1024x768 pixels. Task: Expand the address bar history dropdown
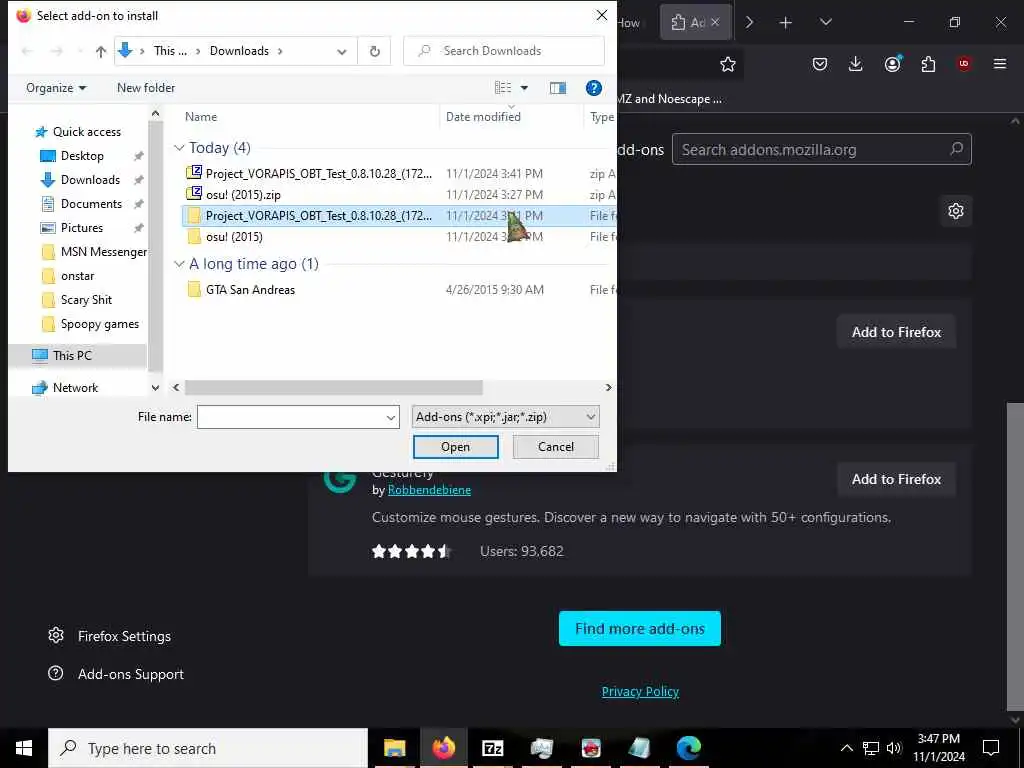342,52
